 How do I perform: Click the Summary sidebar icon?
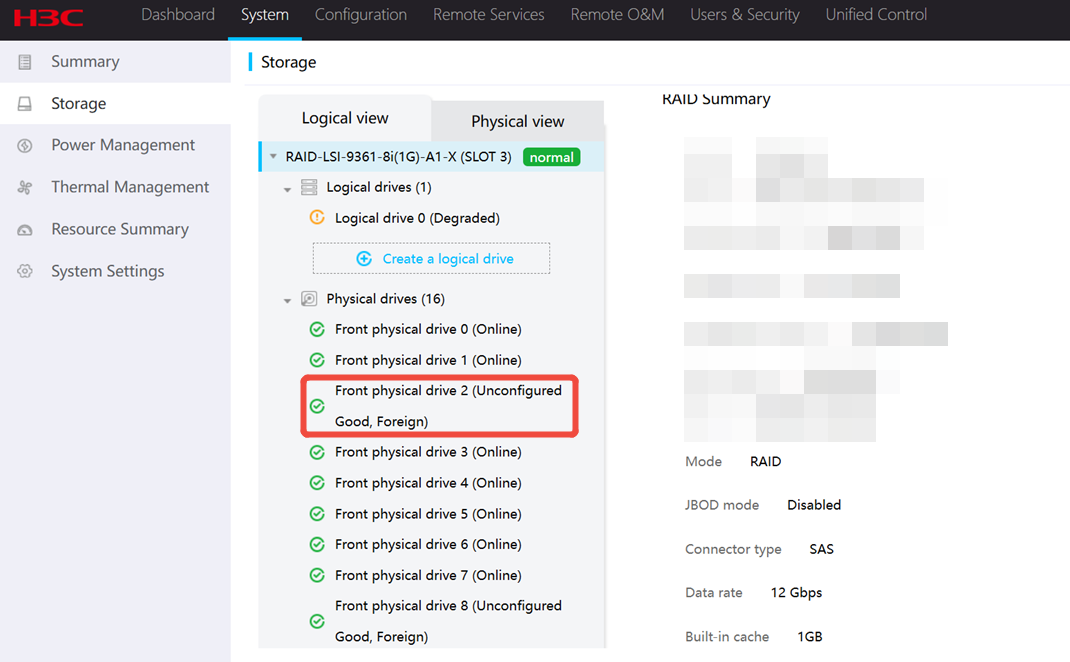(25, 62)
